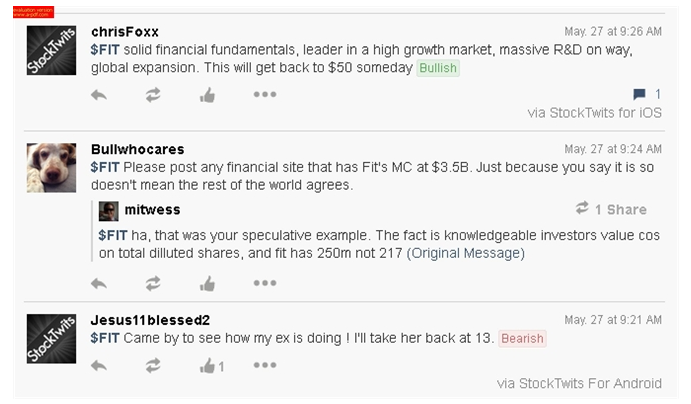Viewport: 691px width, 404px height.
Task: Reshare Jesus11blessed2's post
Action: pos(153,366)
